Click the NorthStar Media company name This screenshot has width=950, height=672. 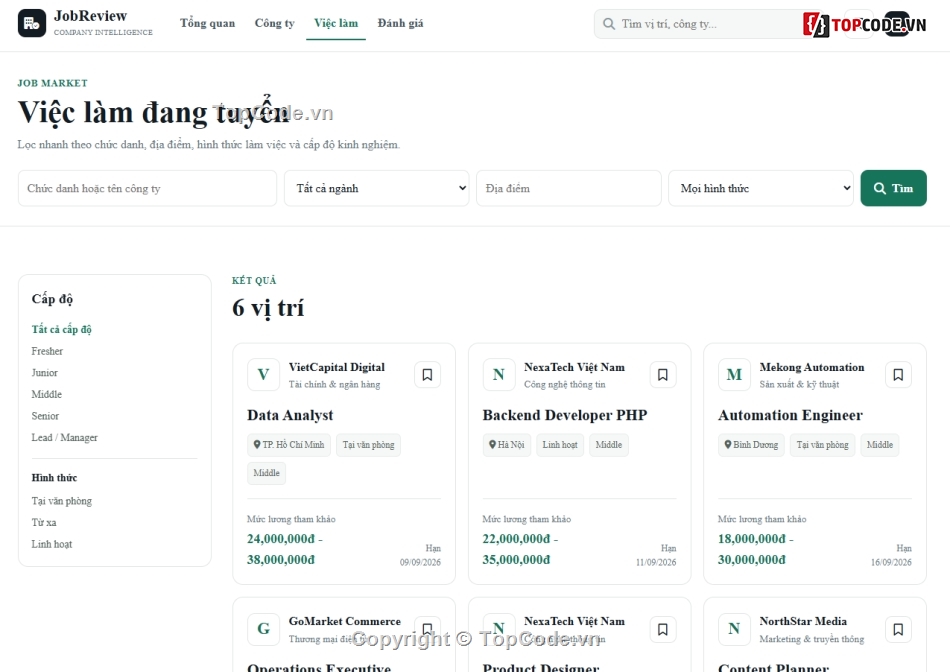(803, 621)
